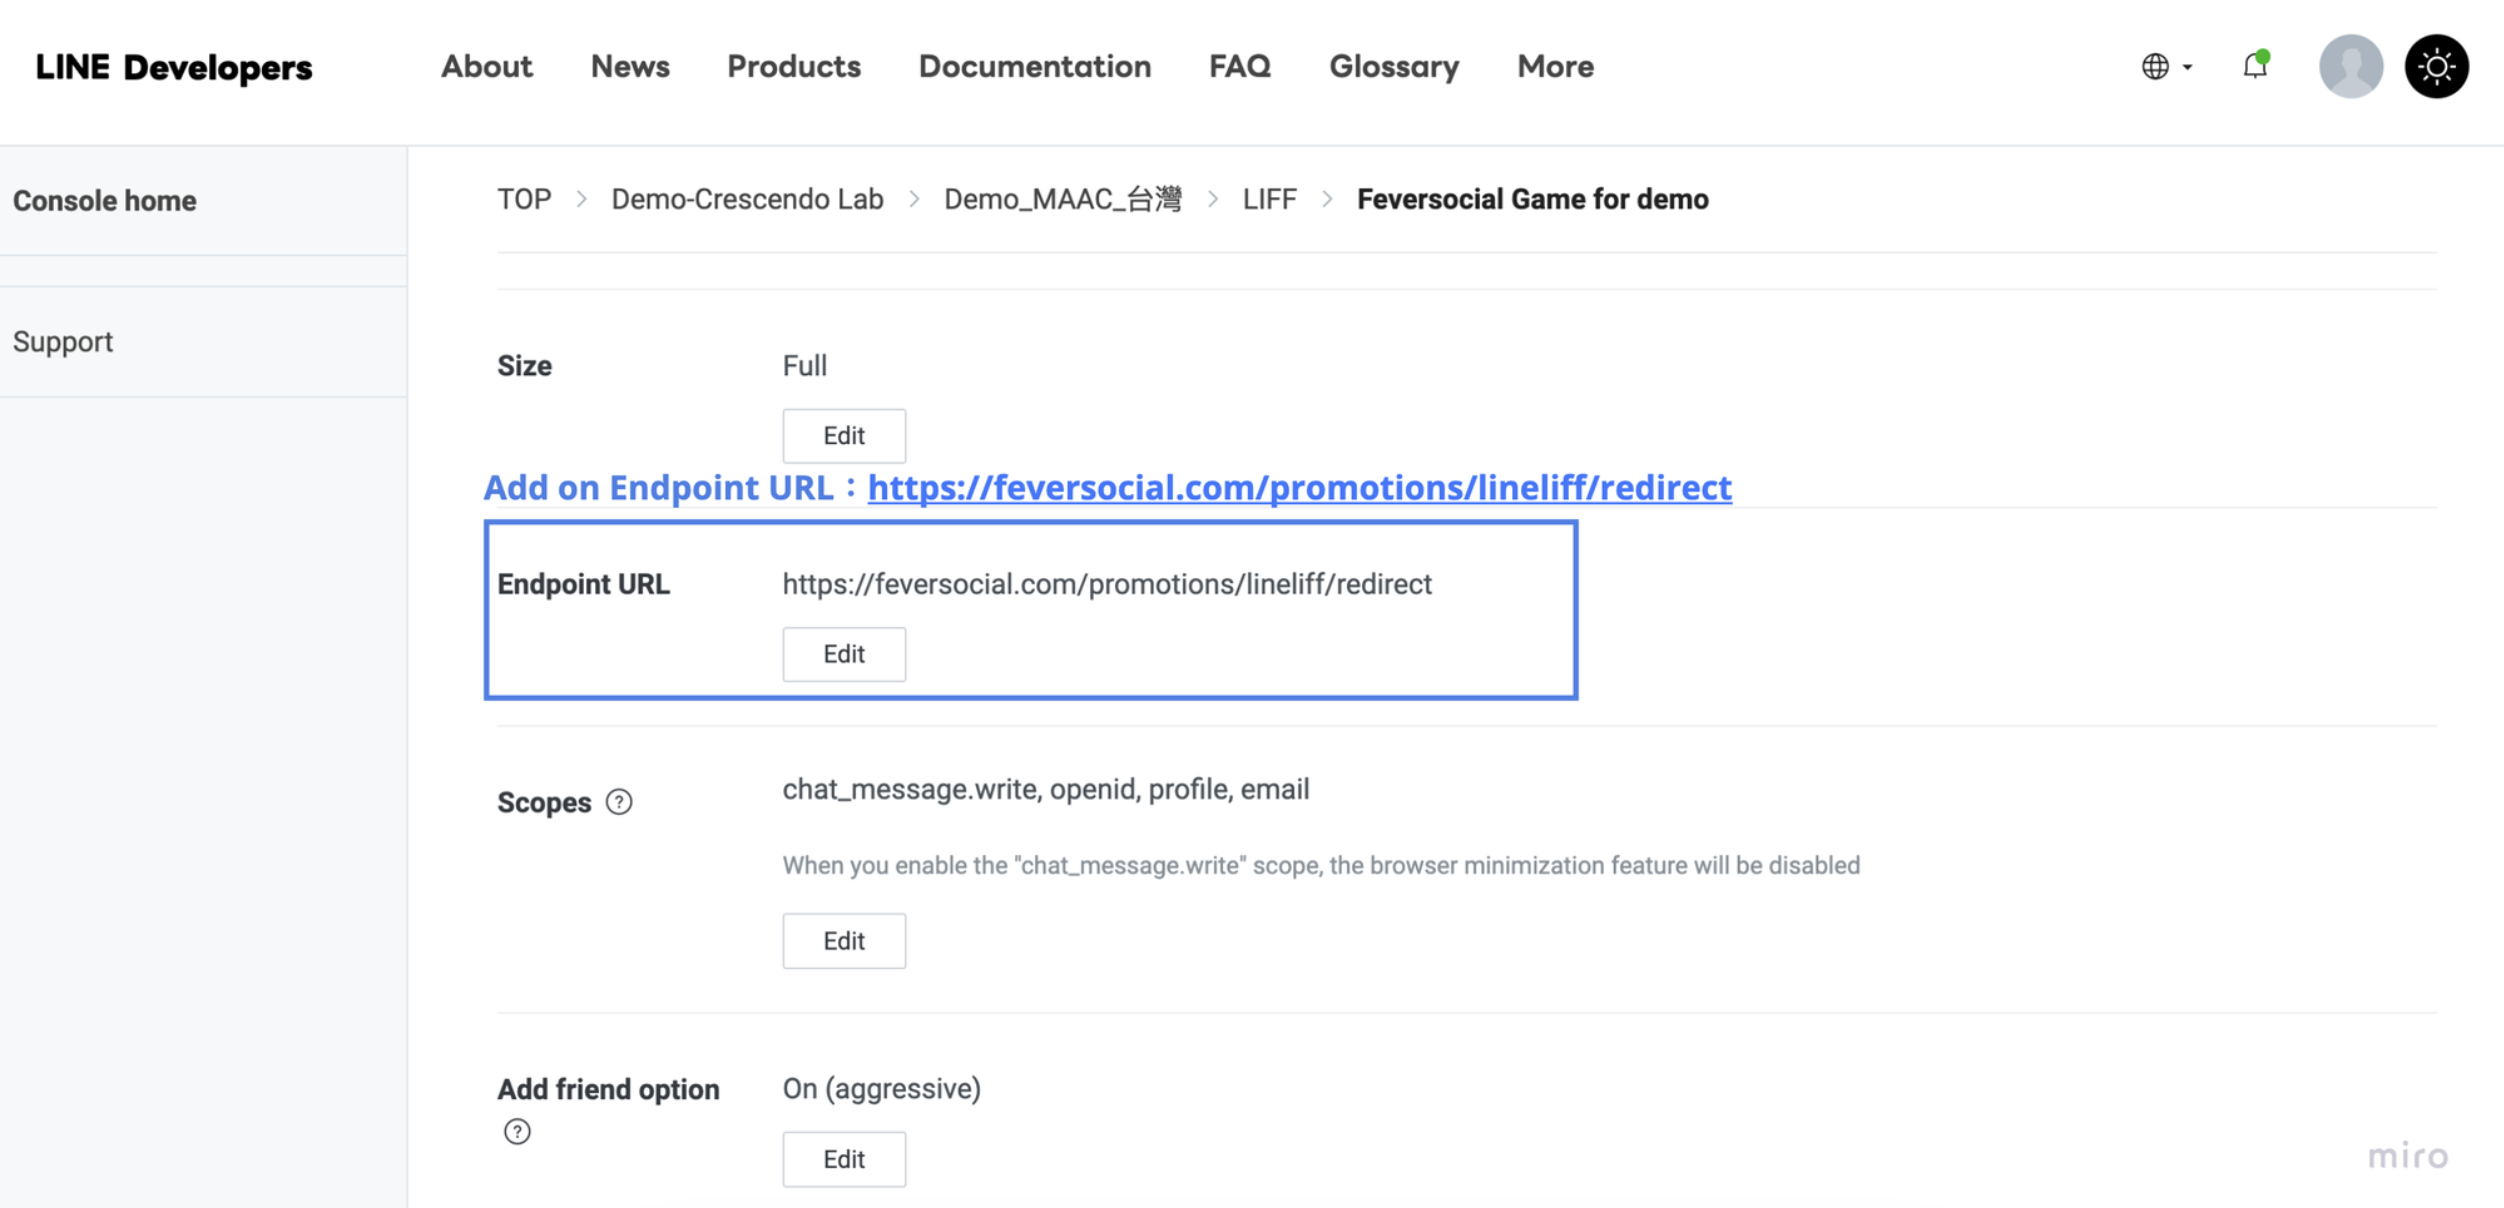Image resolution: width=2504 pixels, height=1208 pixels.
Task: Open the About menu
Action: click(487, 66)
